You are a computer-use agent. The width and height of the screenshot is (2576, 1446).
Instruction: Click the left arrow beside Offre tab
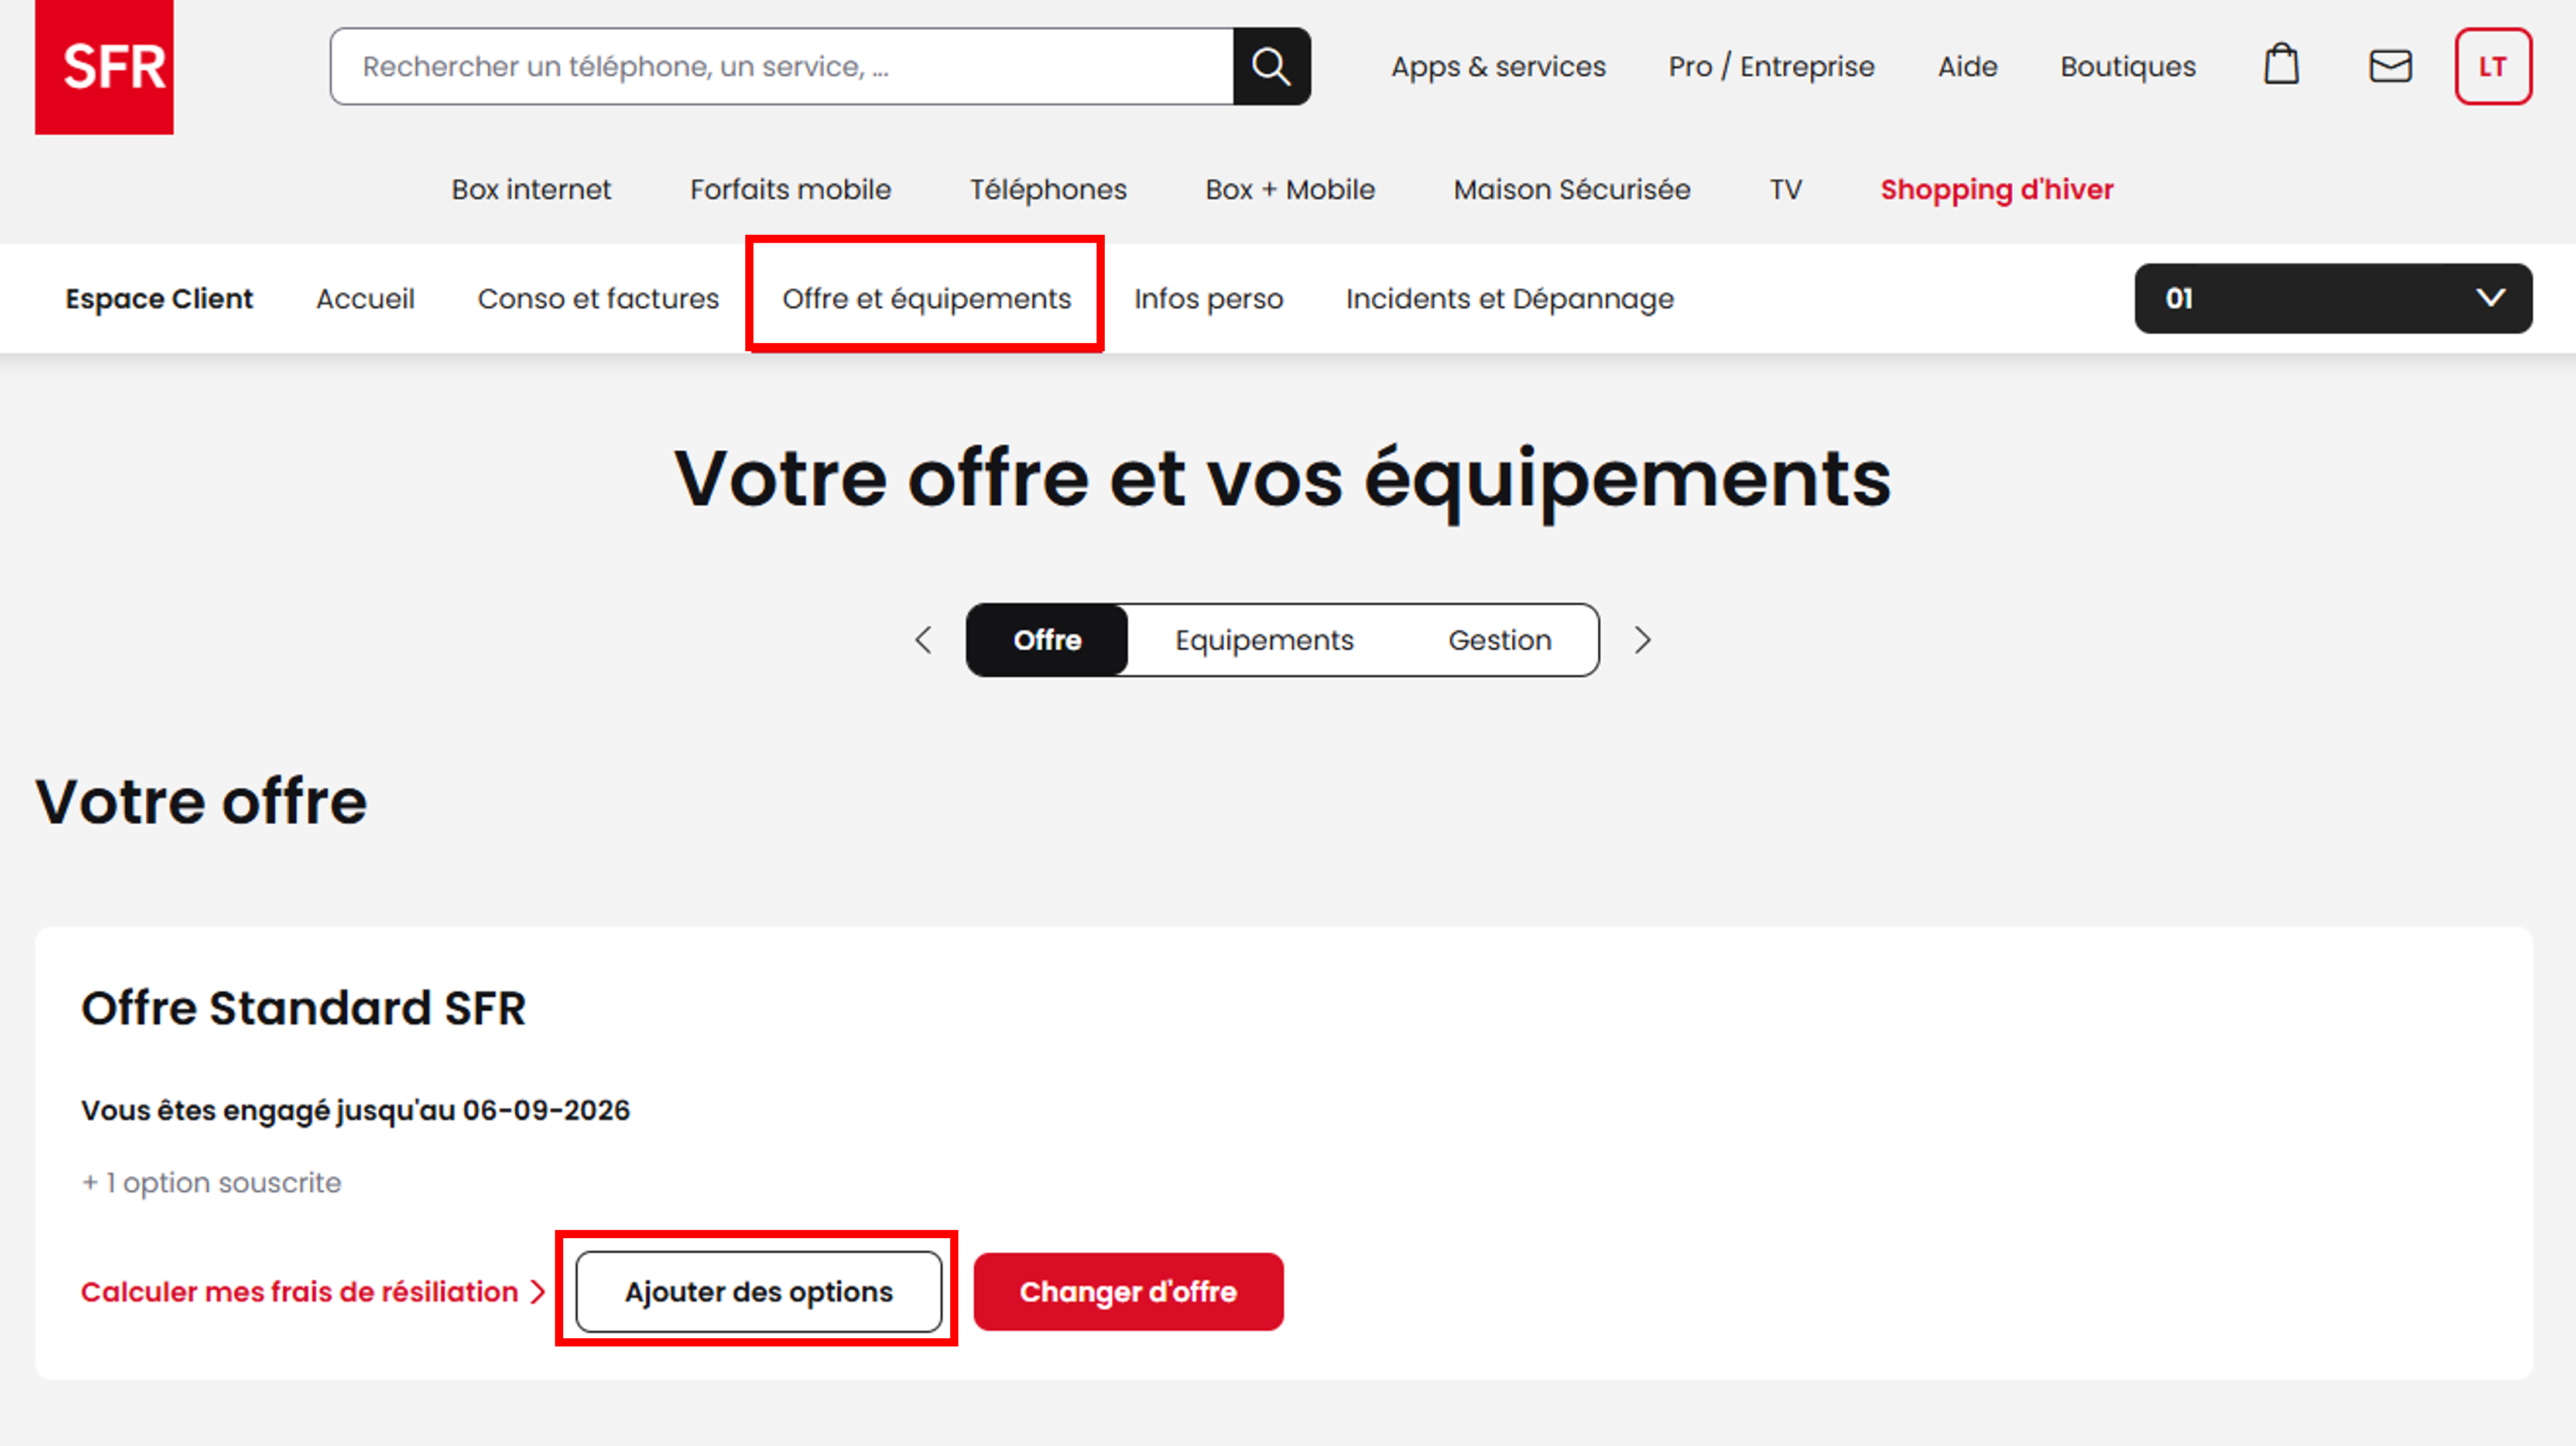pos(924,640)
